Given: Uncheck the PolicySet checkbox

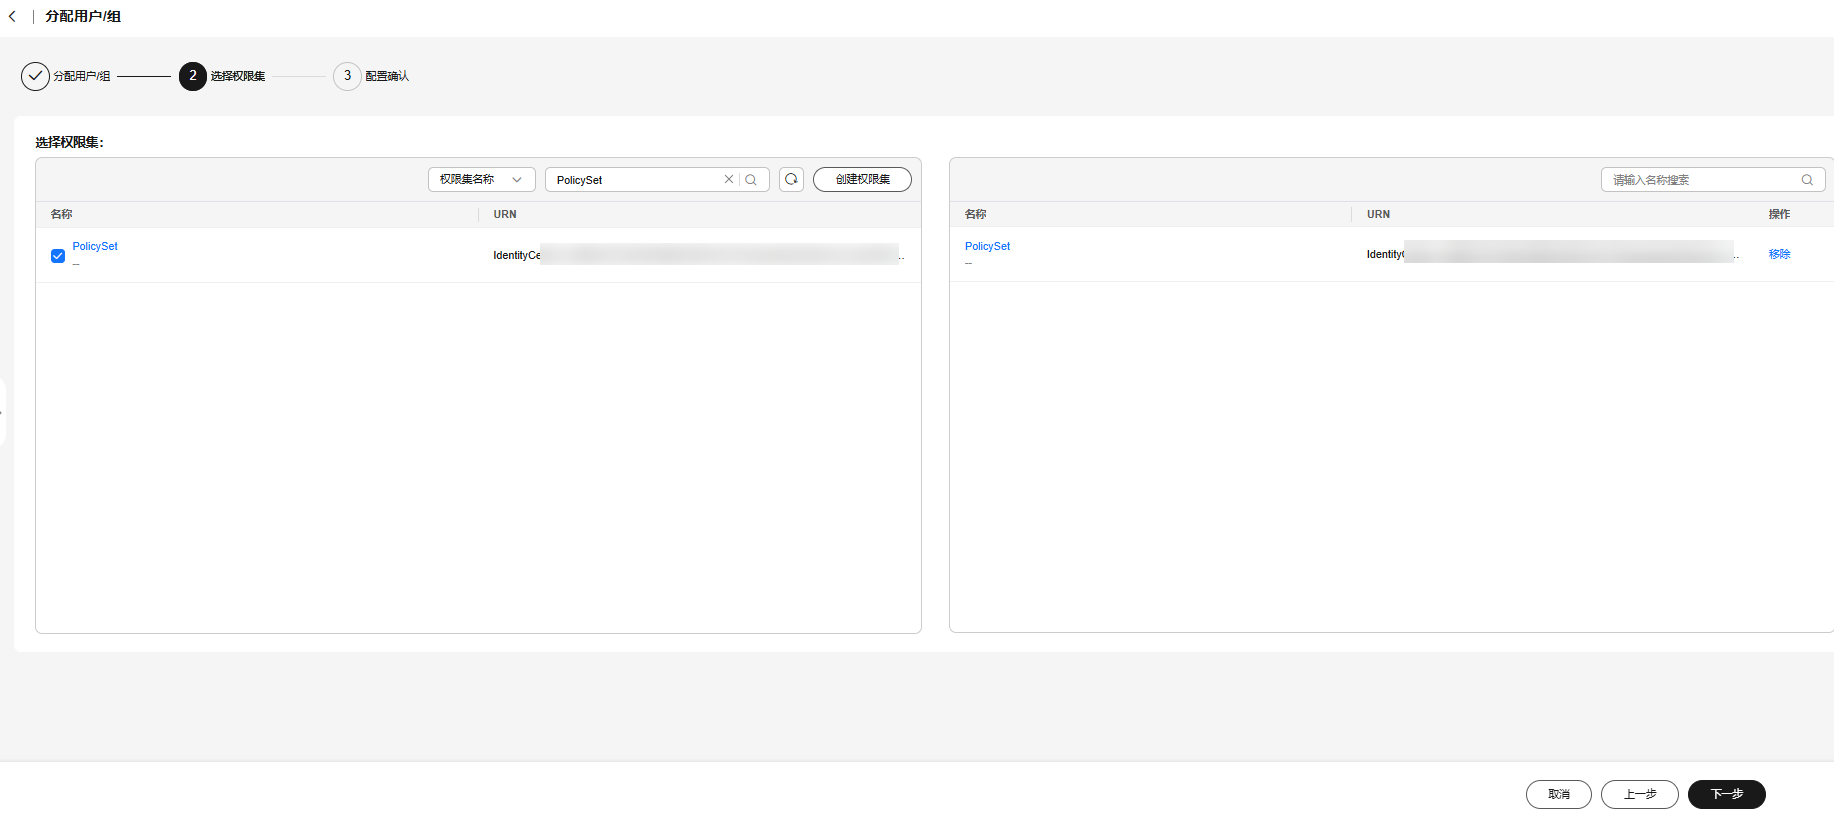Looking at the screenshot, I should click(x=58, y=256).
